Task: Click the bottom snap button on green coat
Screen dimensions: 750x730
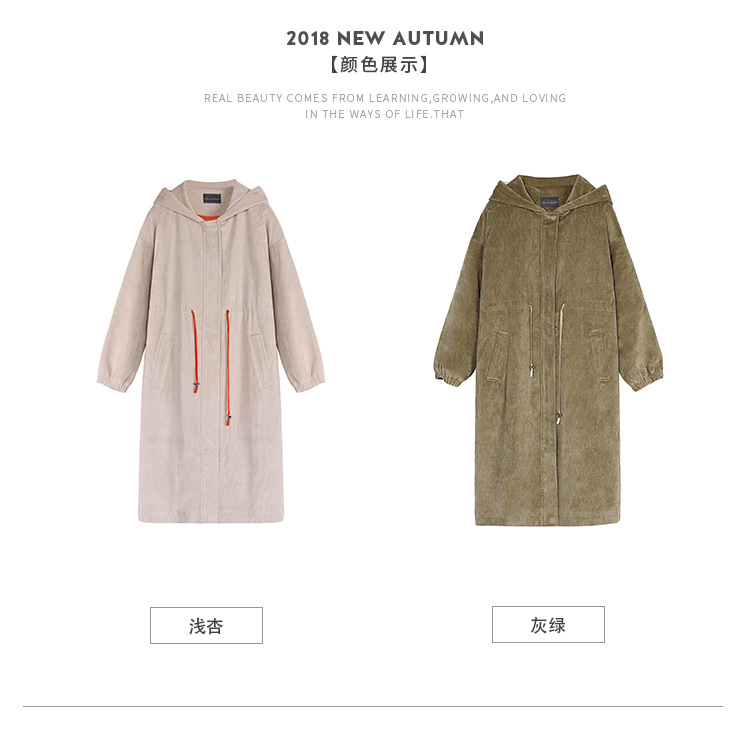Action: pyautogui.click(x=549, y=520)
